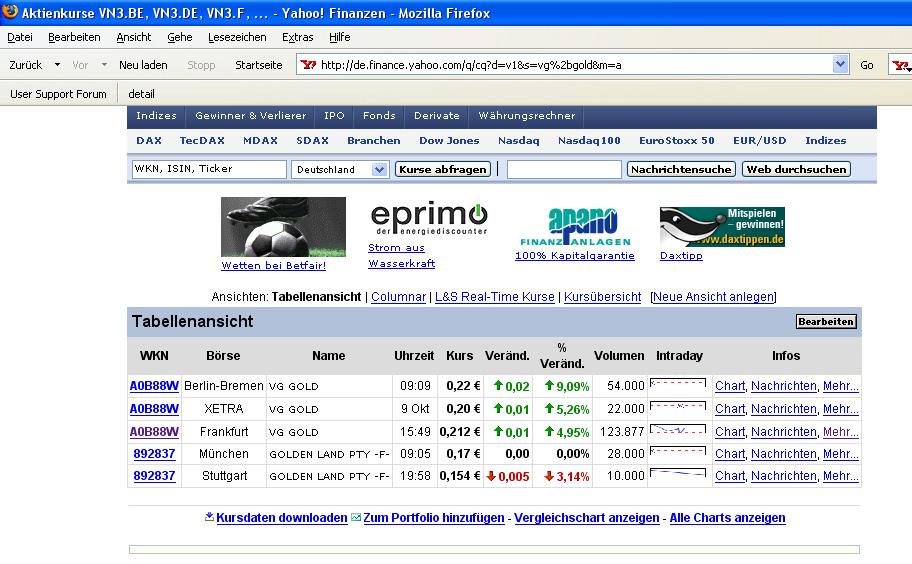This screenshot has height=564, width=912.
Task: Open the address bar URL history dropdown
Action: (x=840, y=64)
